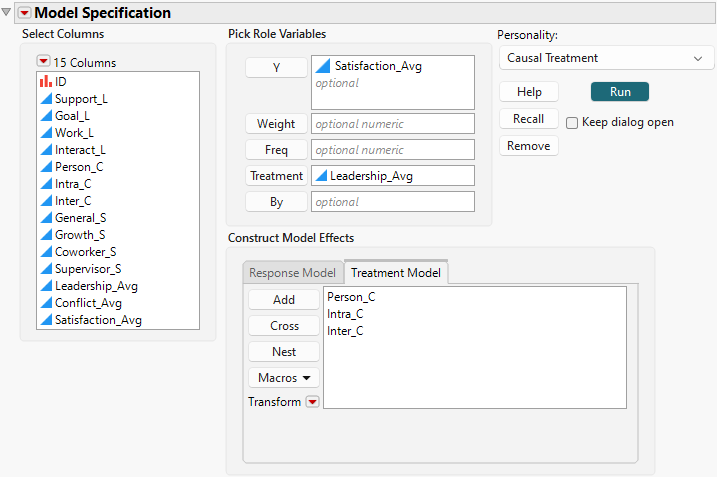The image size is (717, 477).
Task: Open the Help button
Action: (x=529, y=91)
